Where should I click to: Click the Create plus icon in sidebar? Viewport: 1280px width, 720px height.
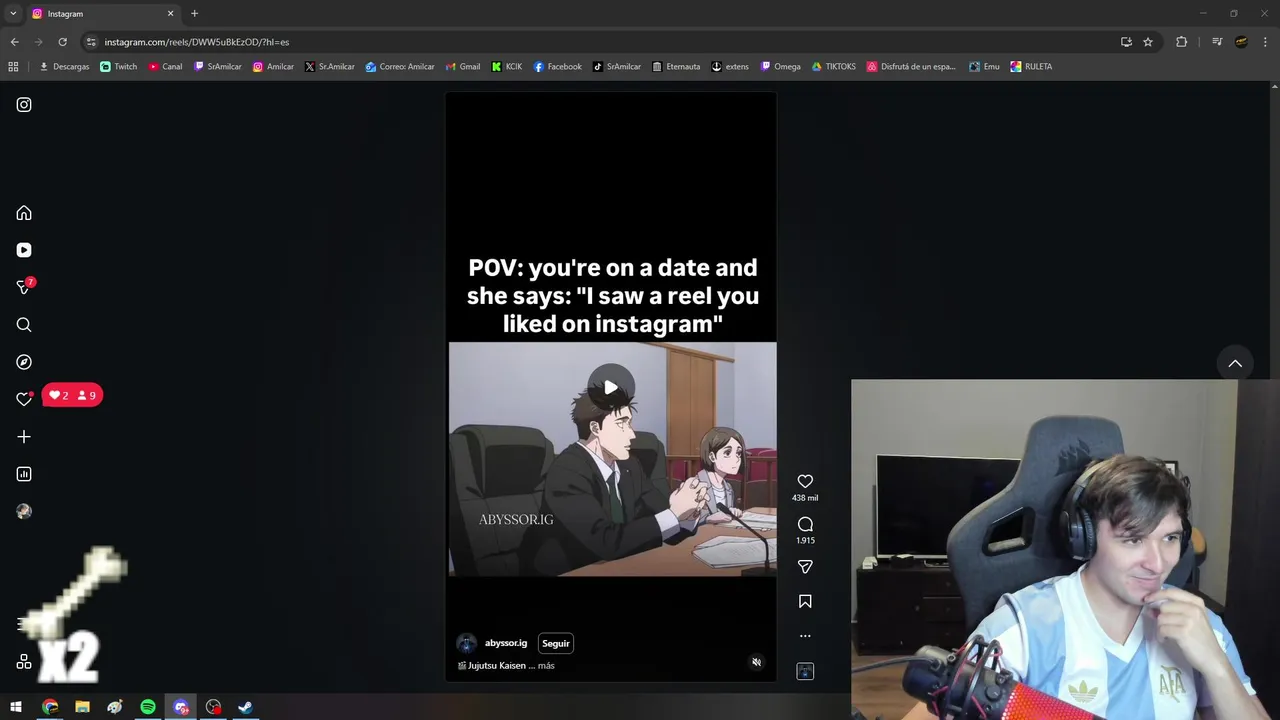[x=24, y=437]
